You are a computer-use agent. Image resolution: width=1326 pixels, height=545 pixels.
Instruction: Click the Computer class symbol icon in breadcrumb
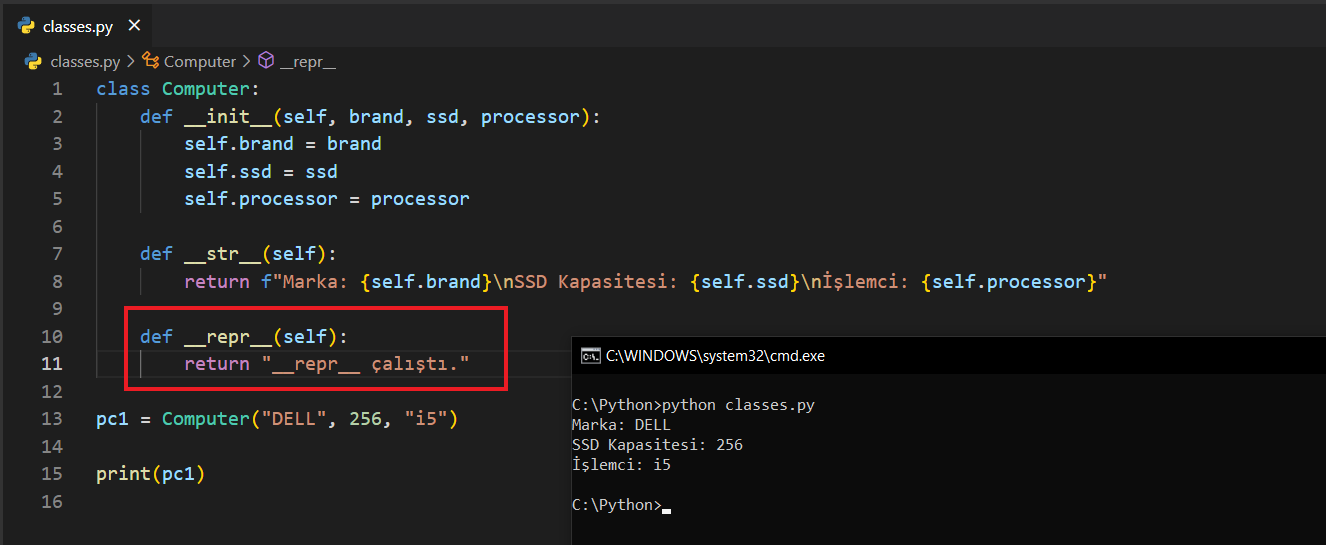click(151, 61)
